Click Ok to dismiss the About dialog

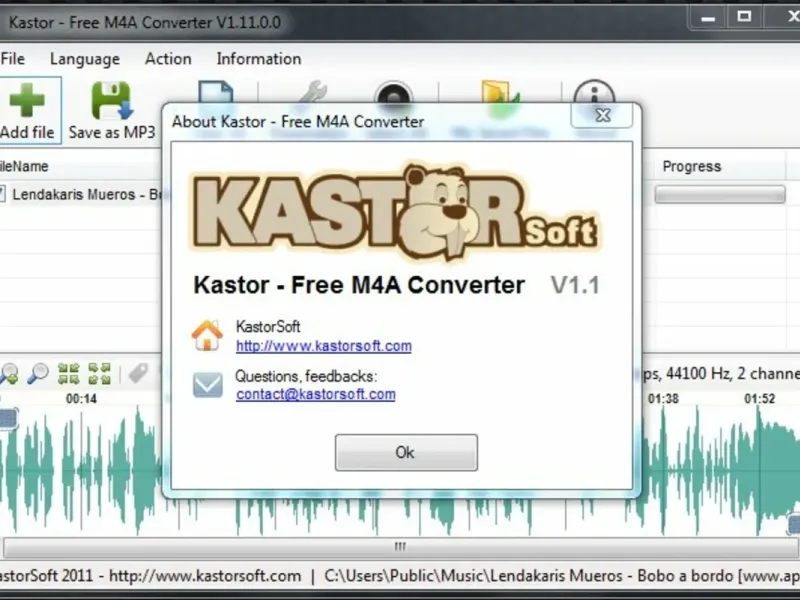coord(406,453)
